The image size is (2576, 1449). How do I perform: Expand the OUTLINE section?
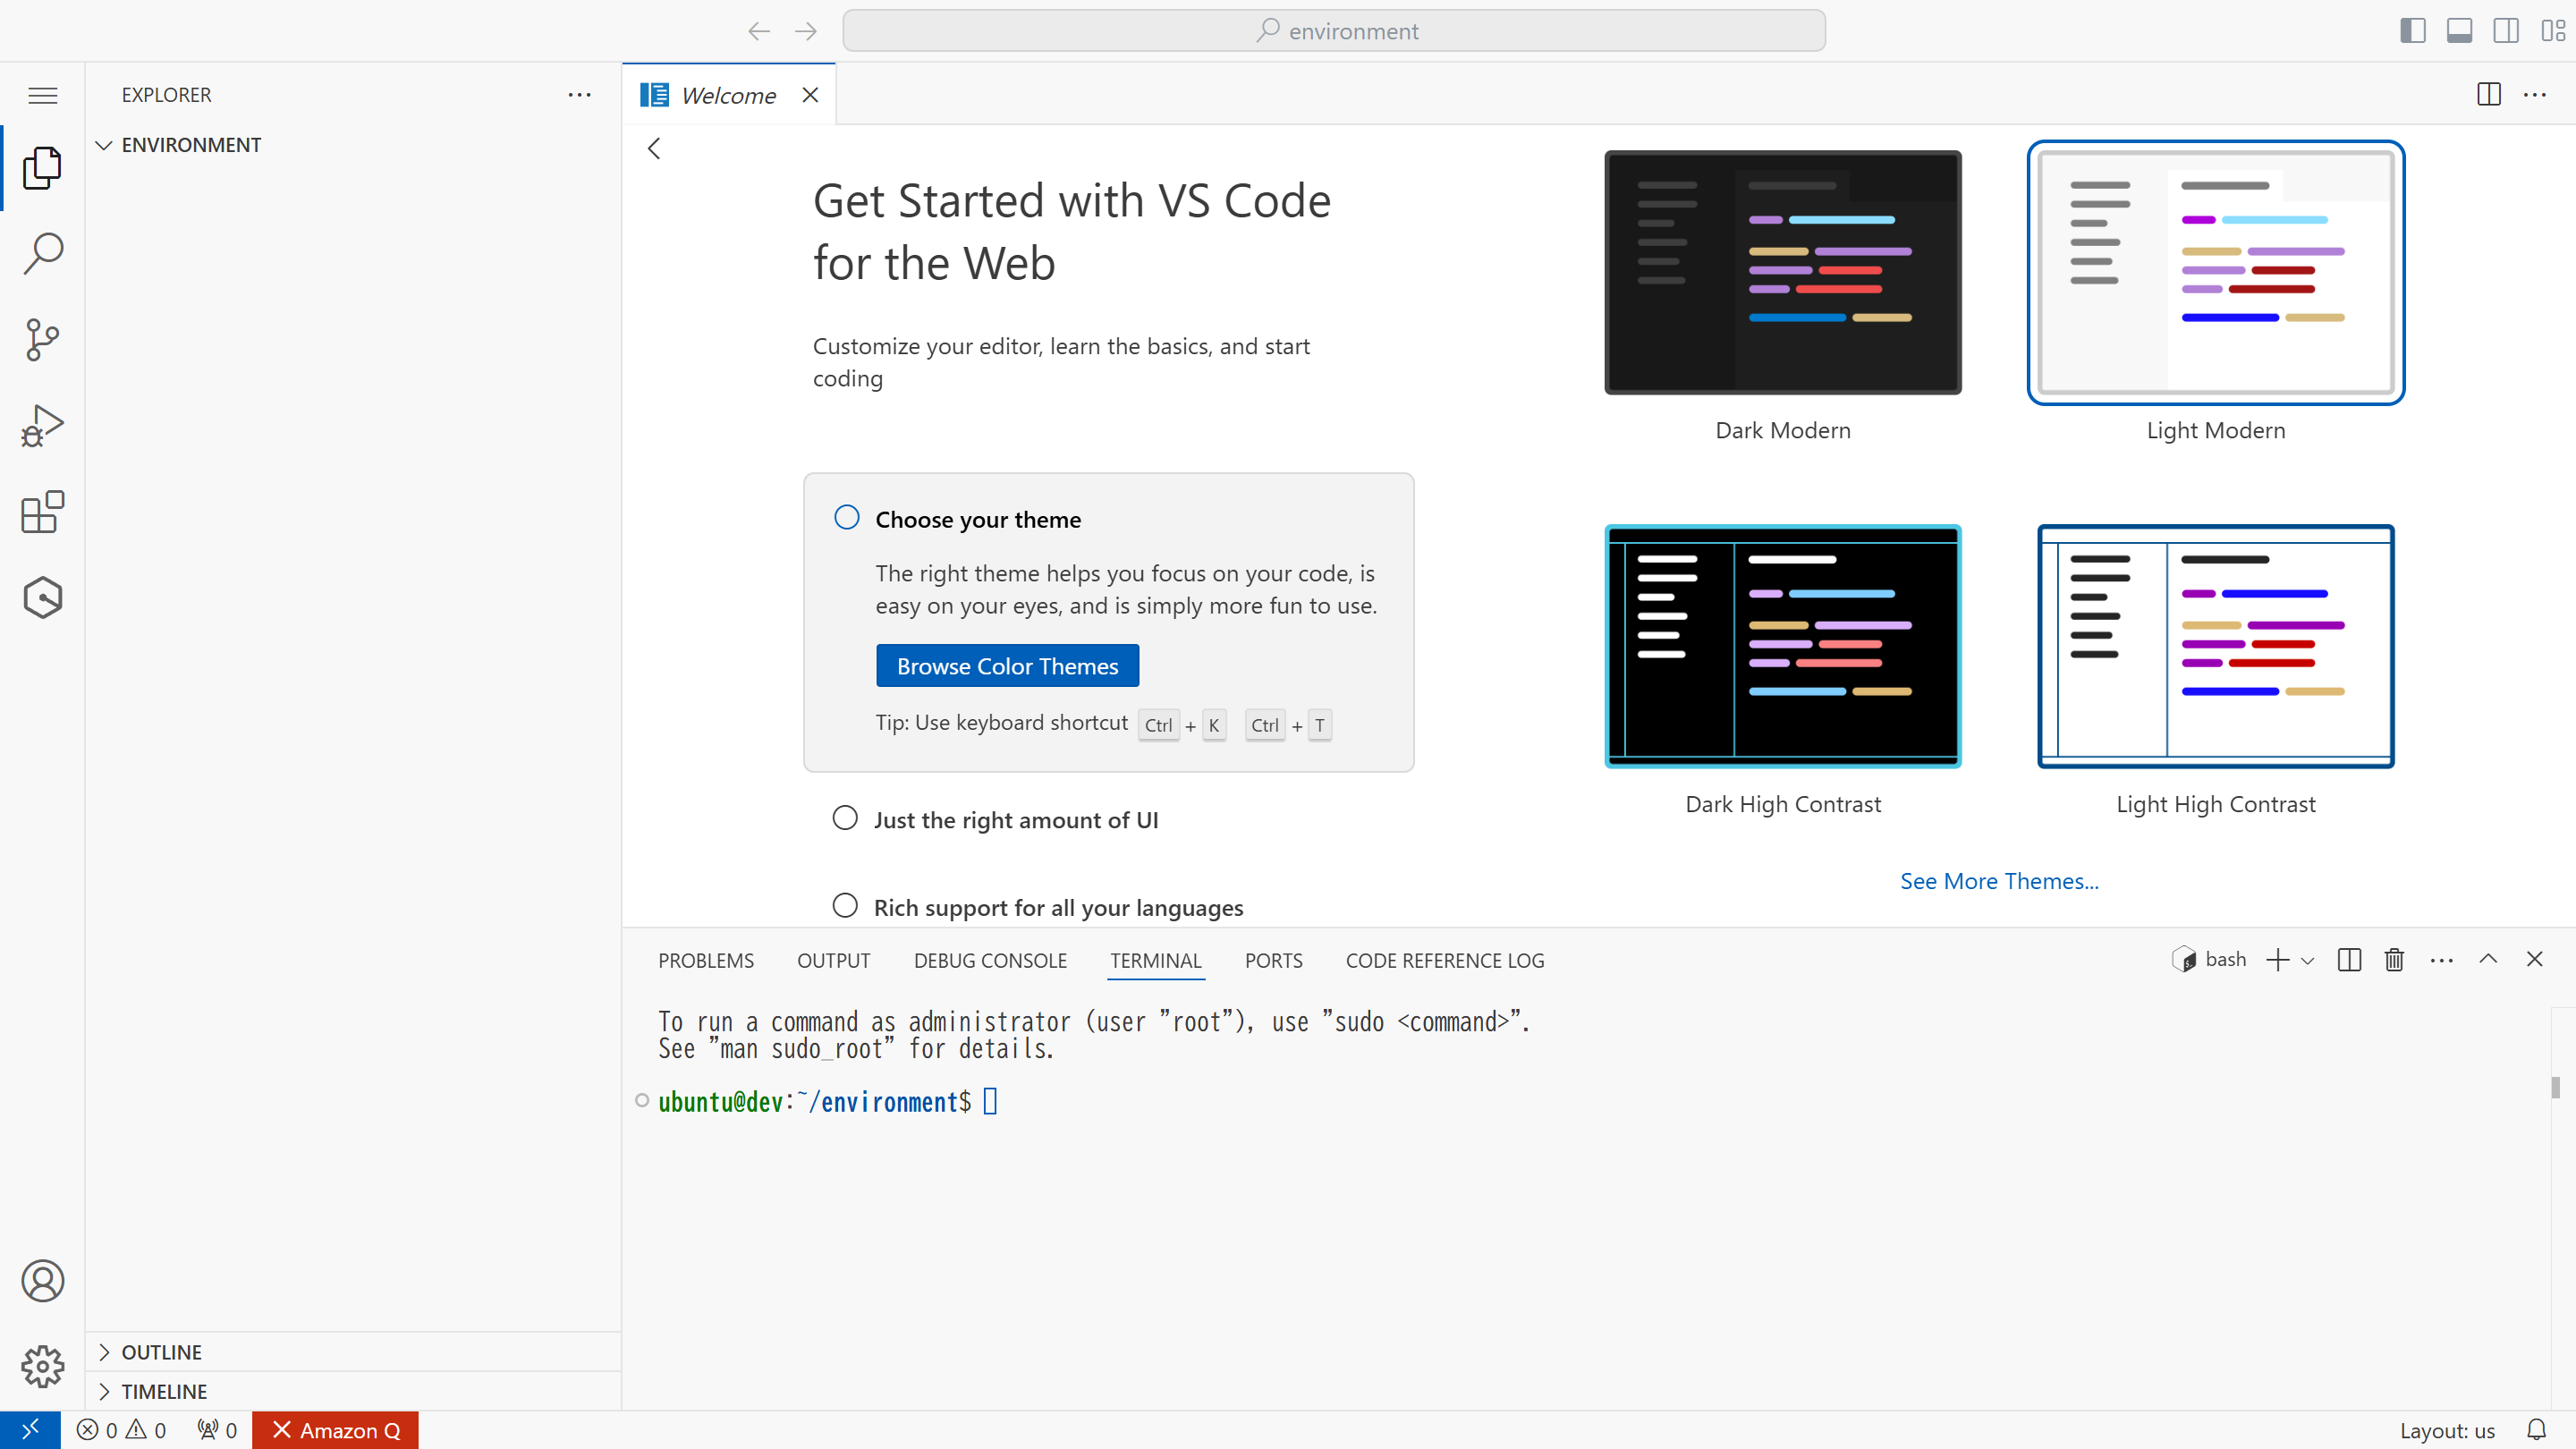[x=161, y=1352]
